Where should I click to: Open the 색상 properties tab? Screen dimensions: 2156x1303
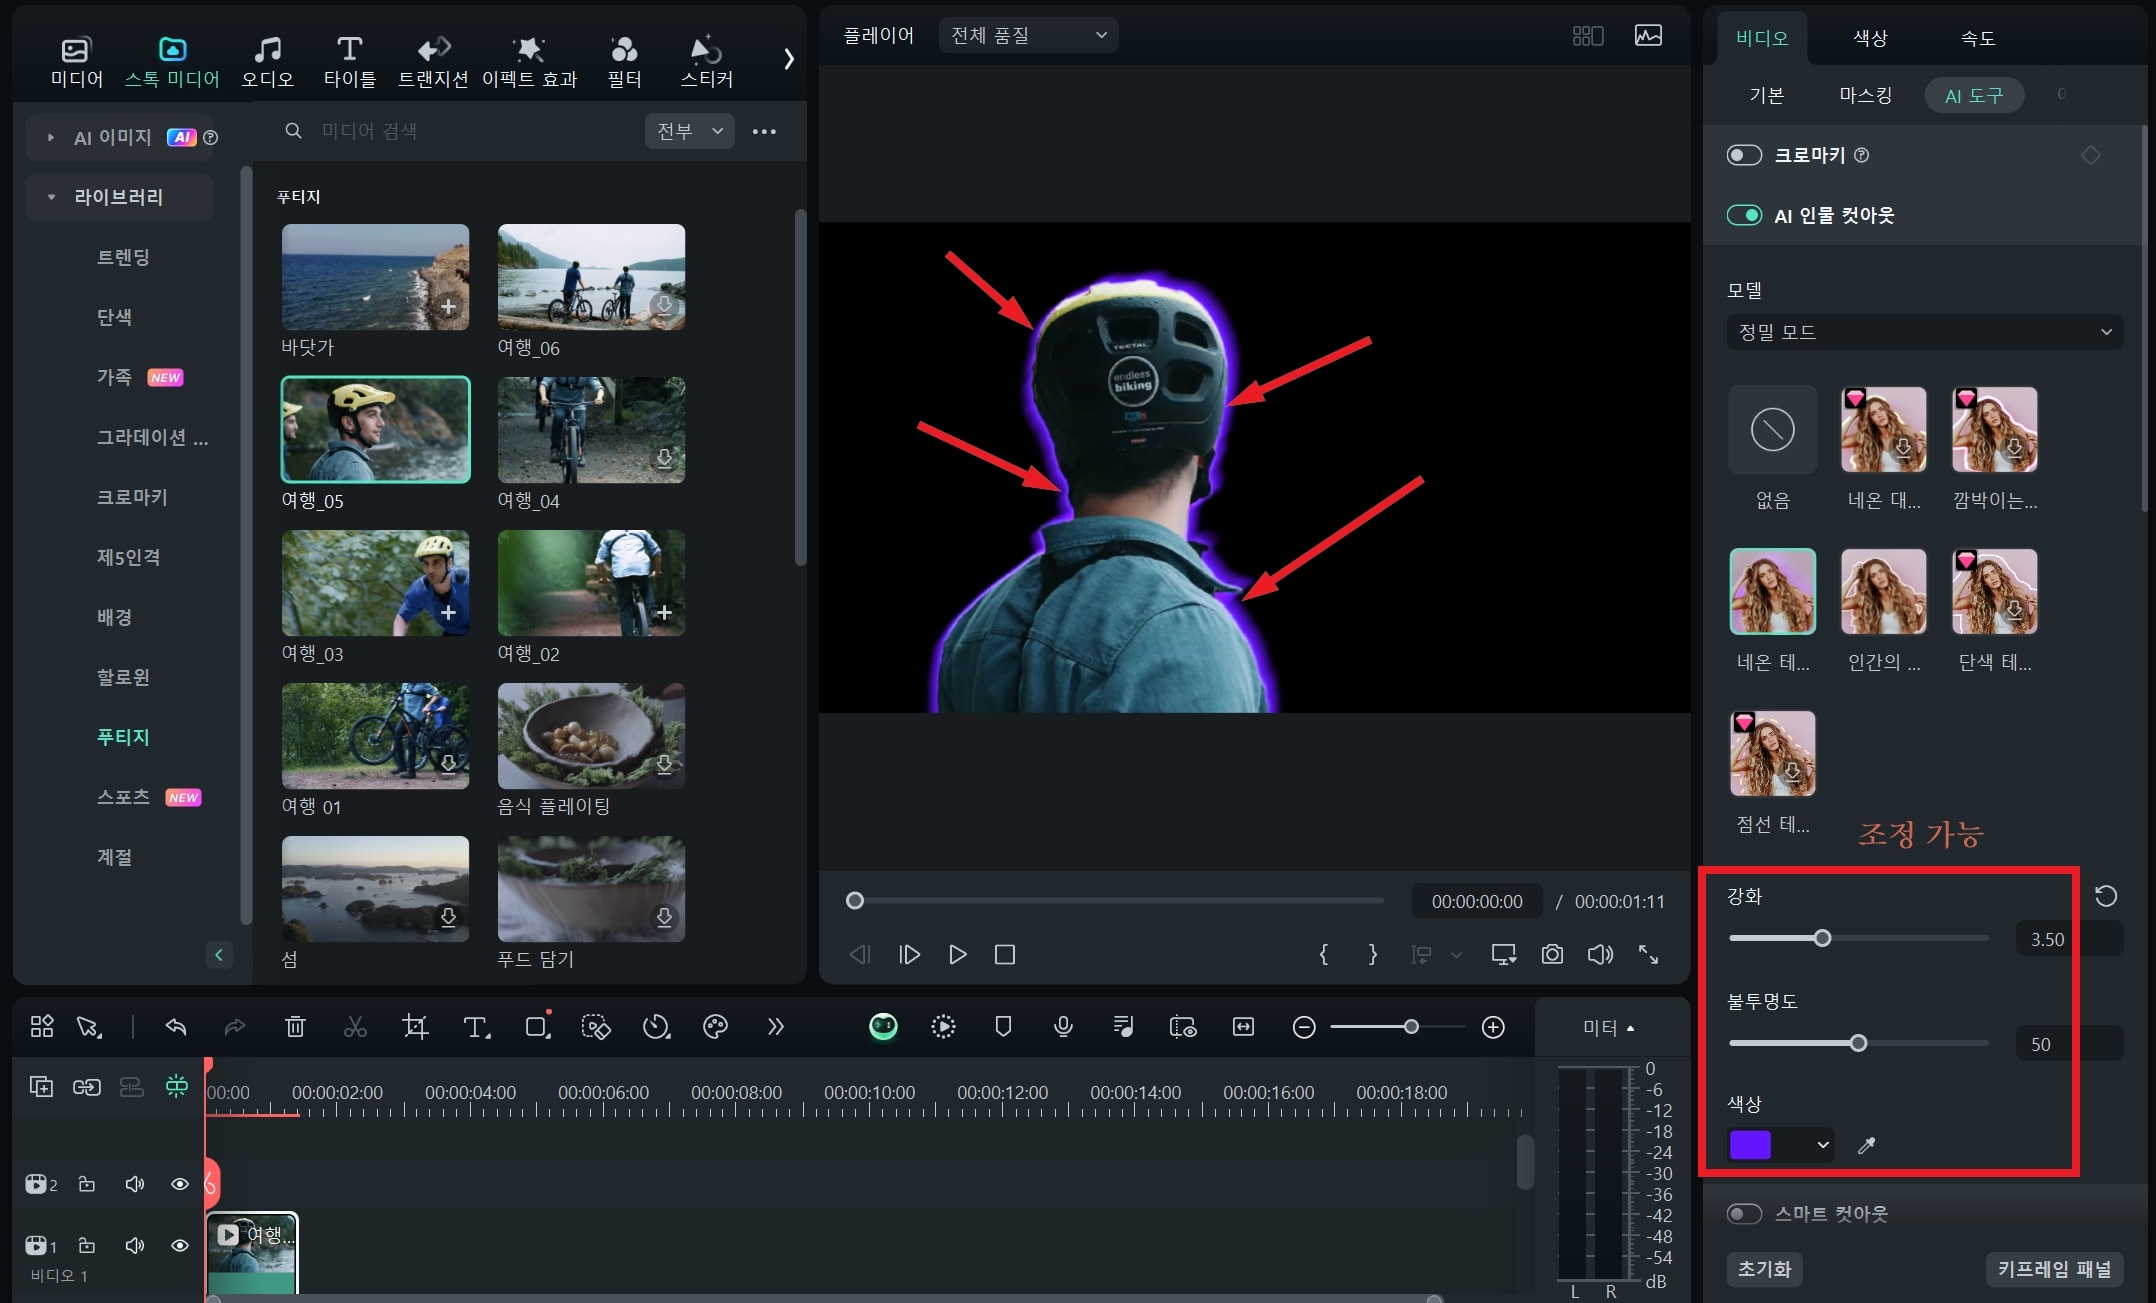click(x=1870, y=38)
